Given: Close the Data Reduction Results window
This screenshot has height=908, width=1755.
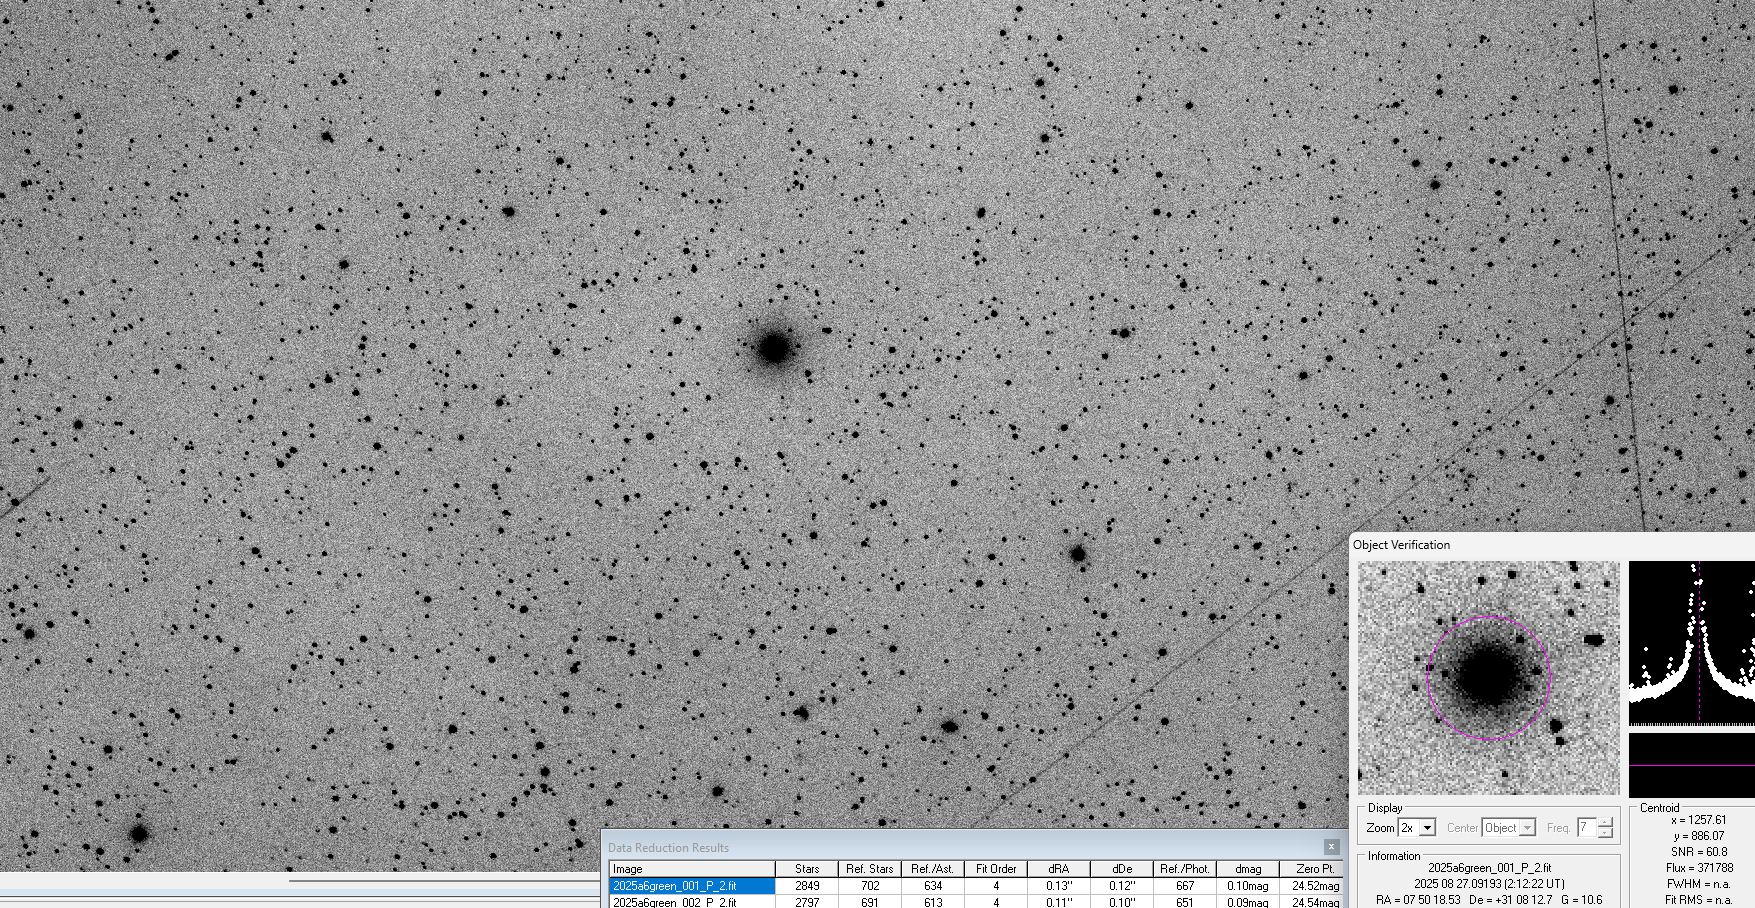Looking at the screenshot, I should [x=1331, y=846].
